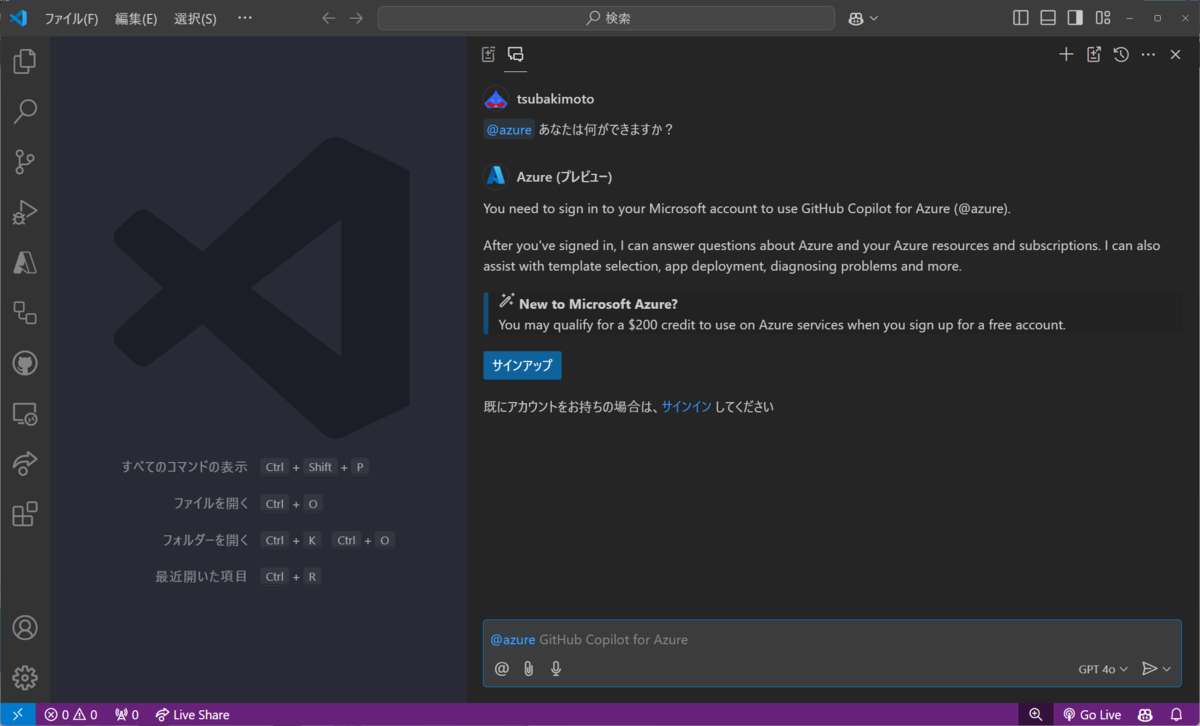This screenshot has width=1200, height=726.
Task: Click the 最近開いた項目 shortcut label
Action: pyautogui.click(x=201, y=576)
